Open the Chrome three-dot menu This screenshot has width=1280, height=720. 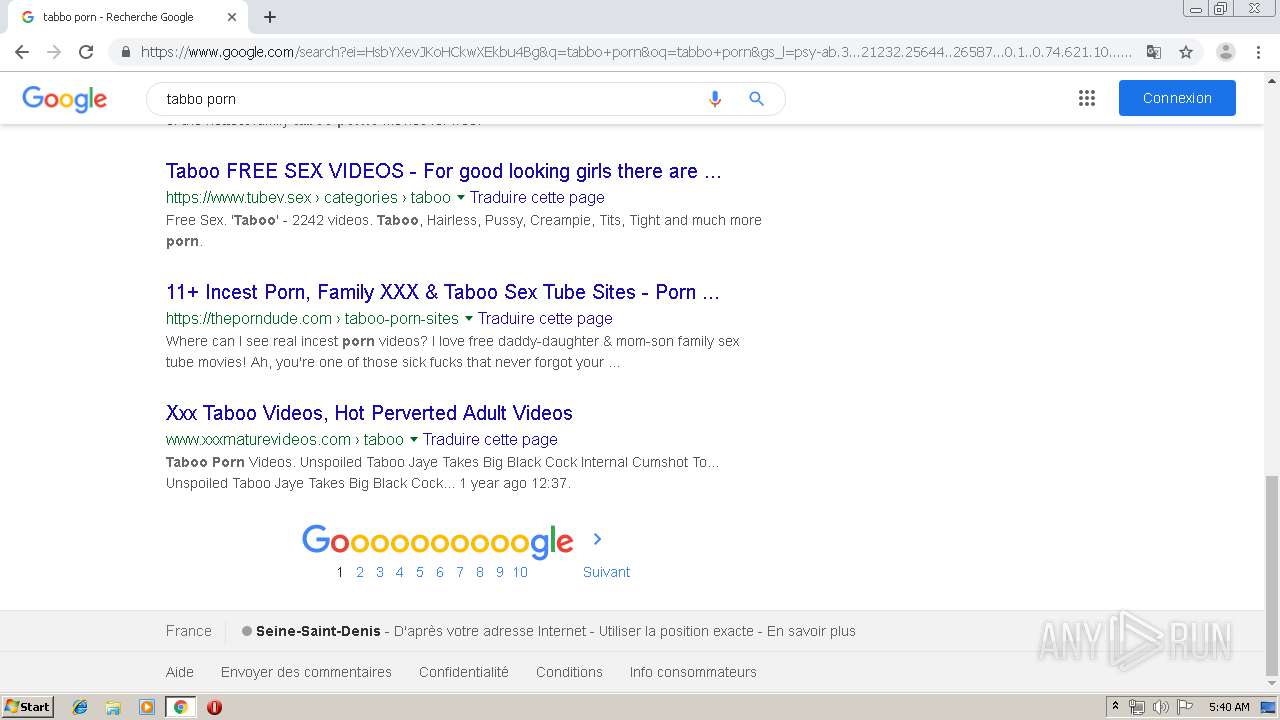tap(1258, 52)
